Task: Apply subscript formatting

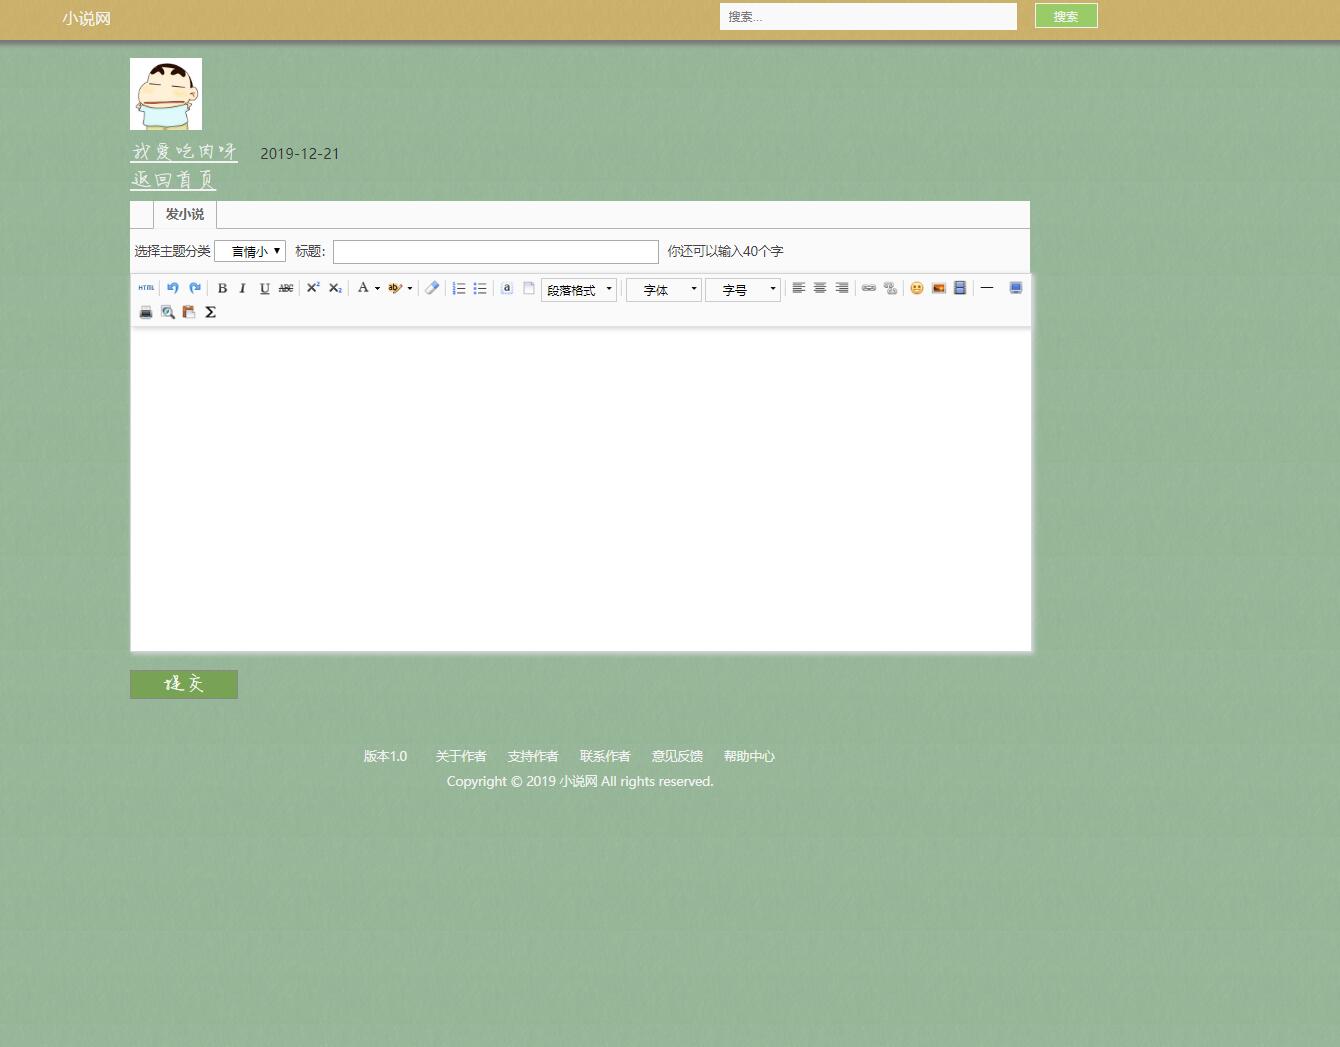Action: click(335, 288)
